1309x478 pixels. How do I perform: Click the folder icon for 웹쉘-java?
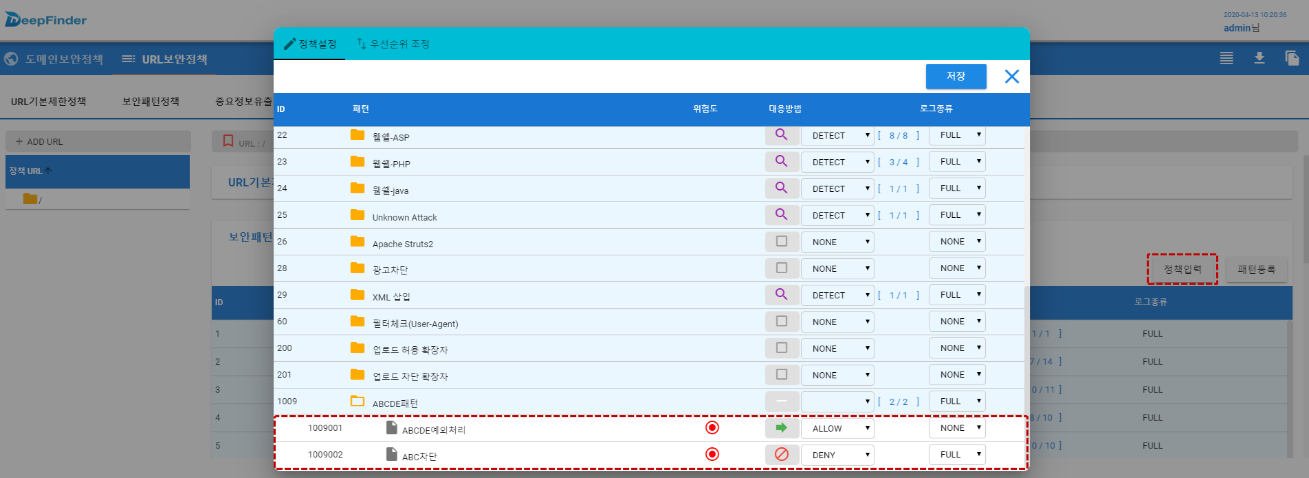[x=357, y=188]
